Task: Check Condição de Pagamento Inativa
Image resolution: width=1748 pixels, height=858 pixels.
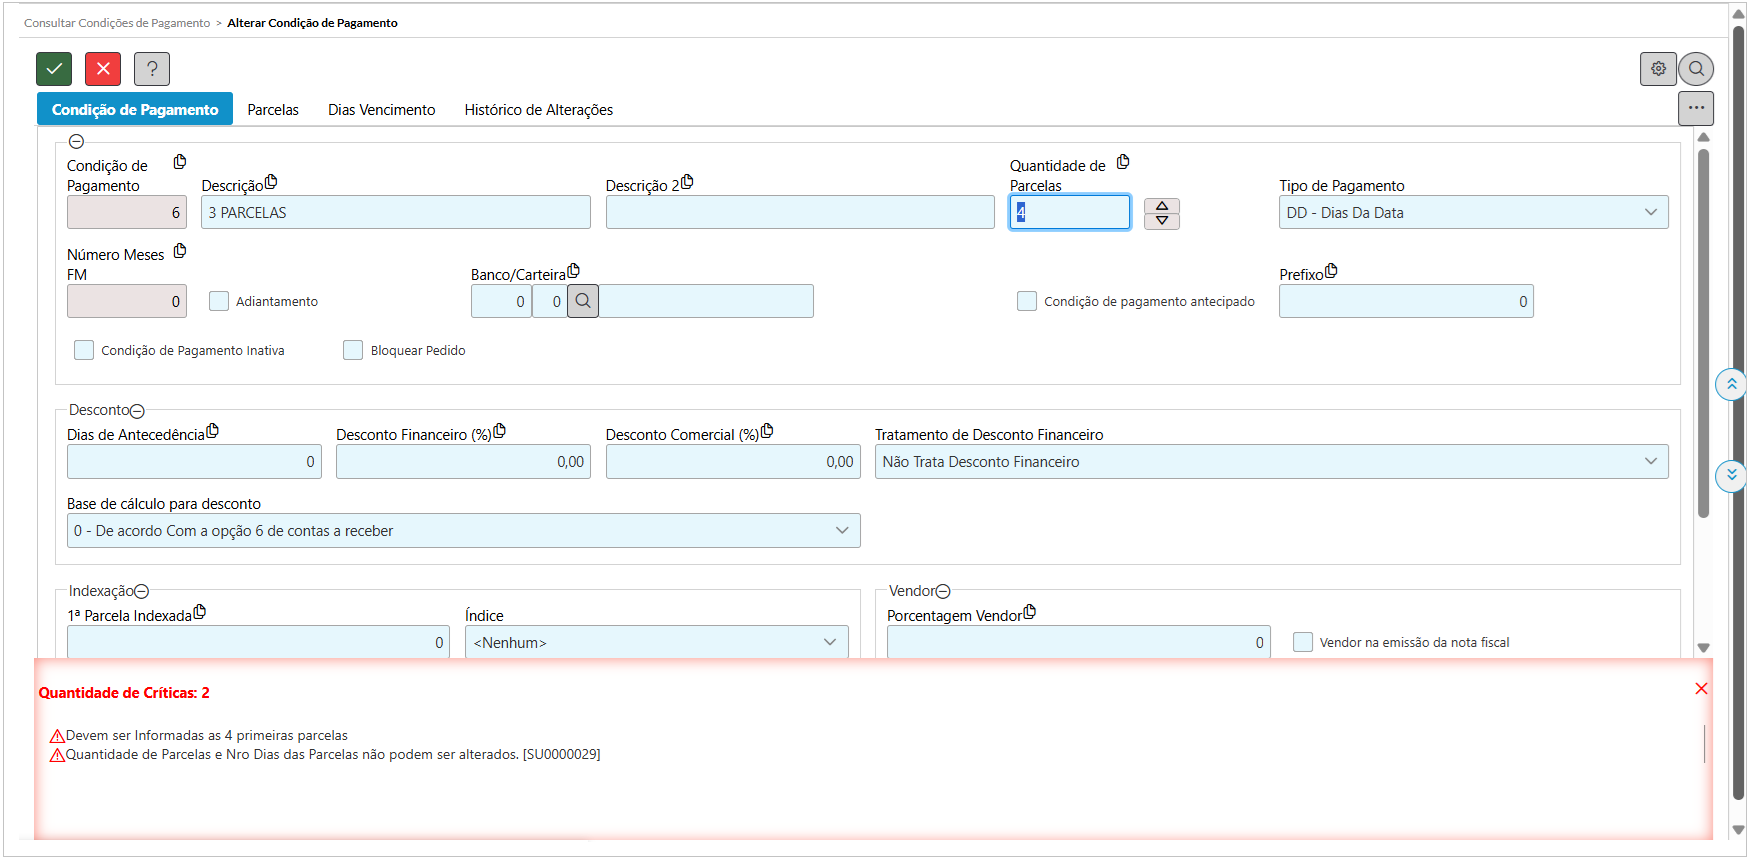Action: pos(84,350)
